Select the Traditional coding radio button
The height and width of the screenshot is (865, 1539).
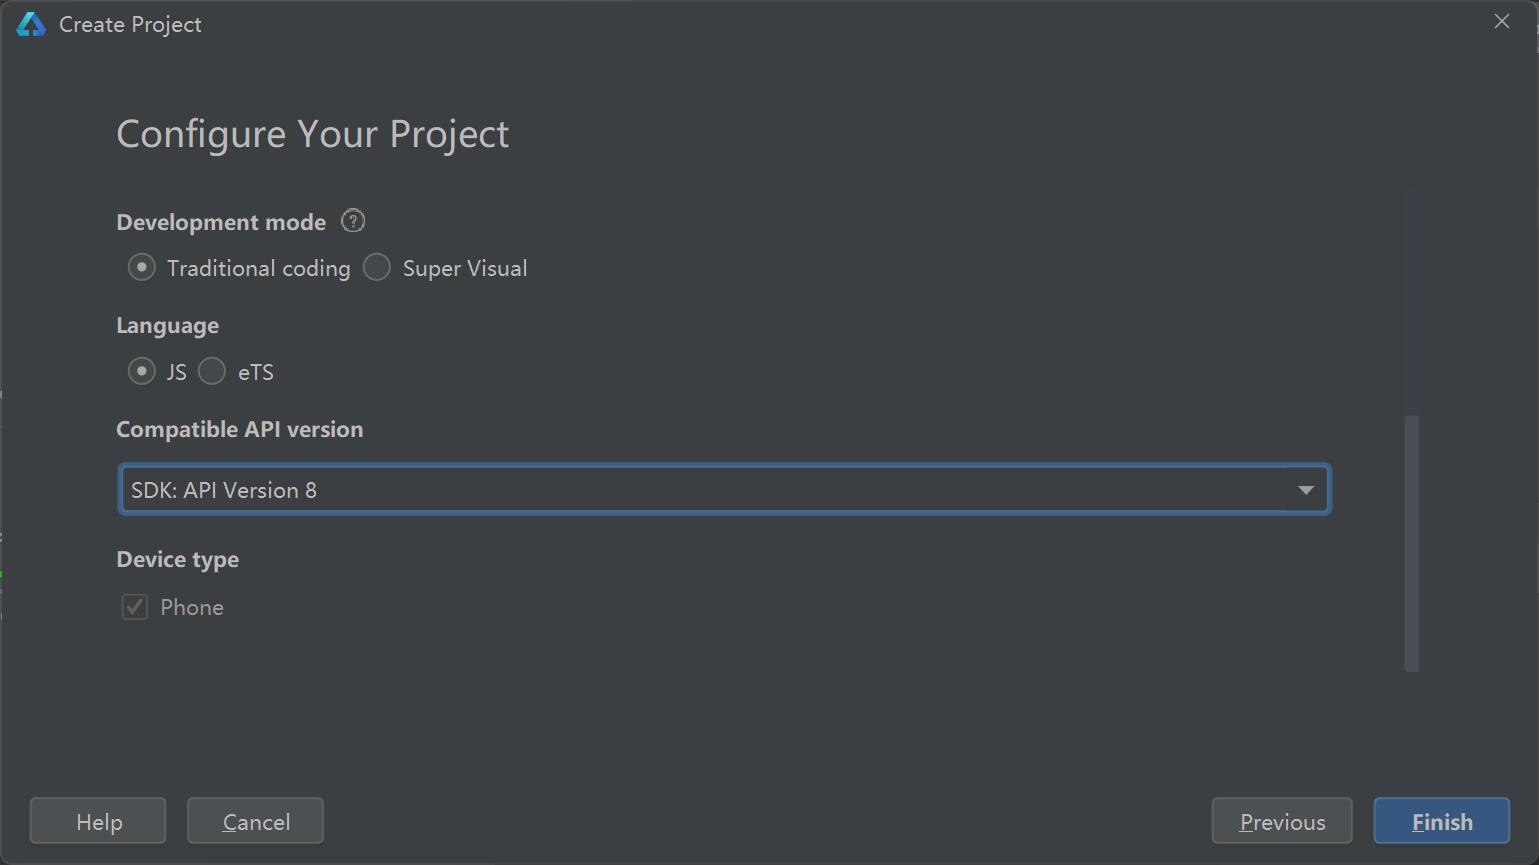[142, 268]
